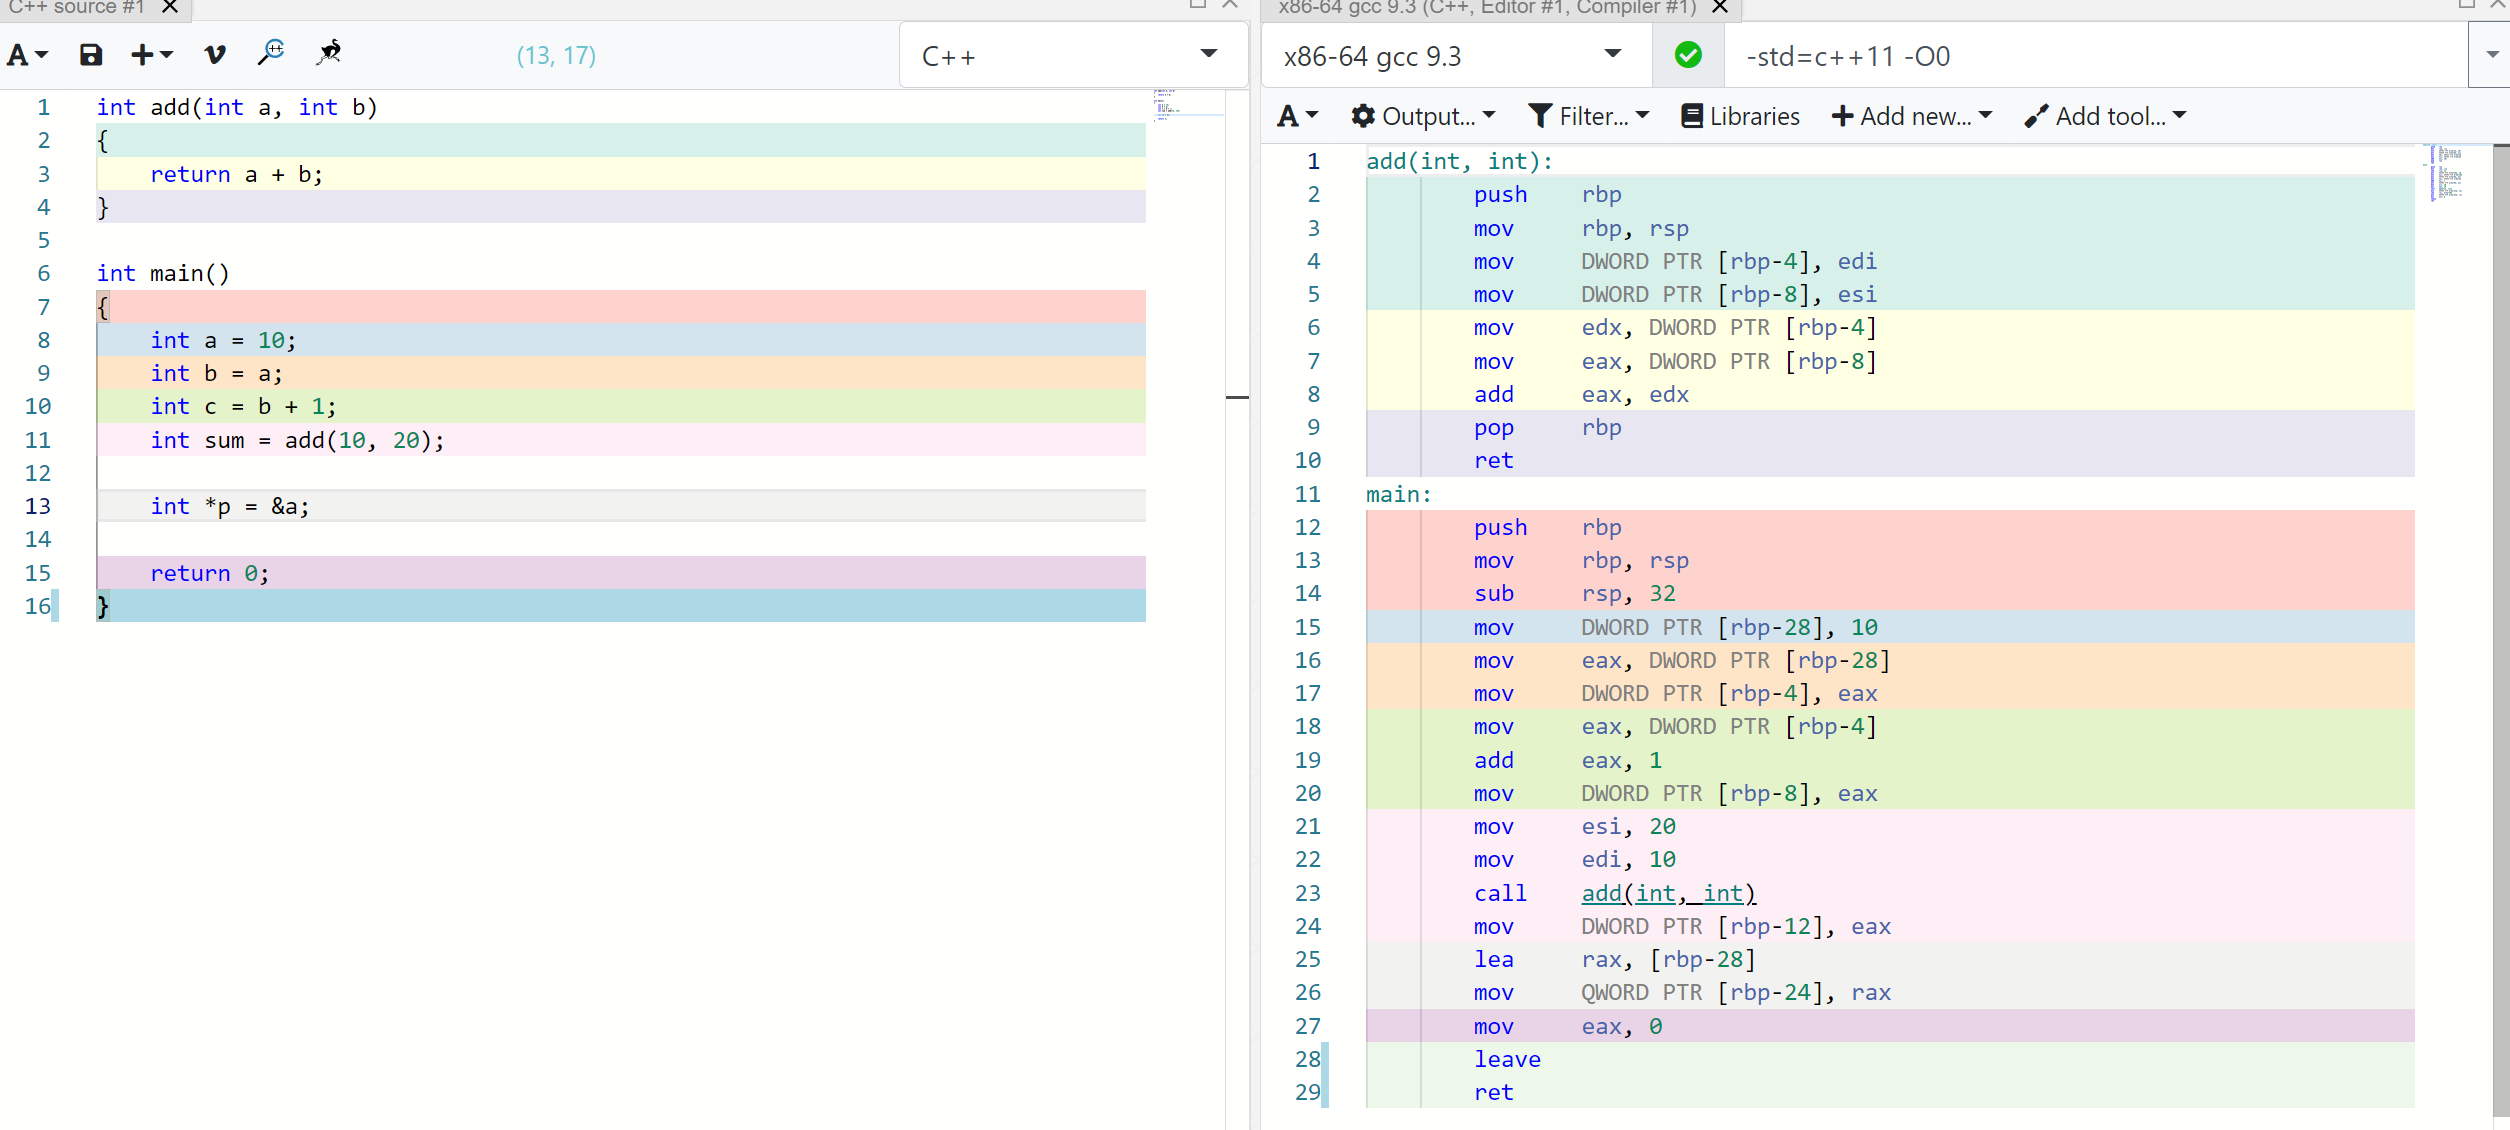This screenshot has width=2510, height=1130.
Task: Click the Quick-bench runner icon
Action: 329,53
